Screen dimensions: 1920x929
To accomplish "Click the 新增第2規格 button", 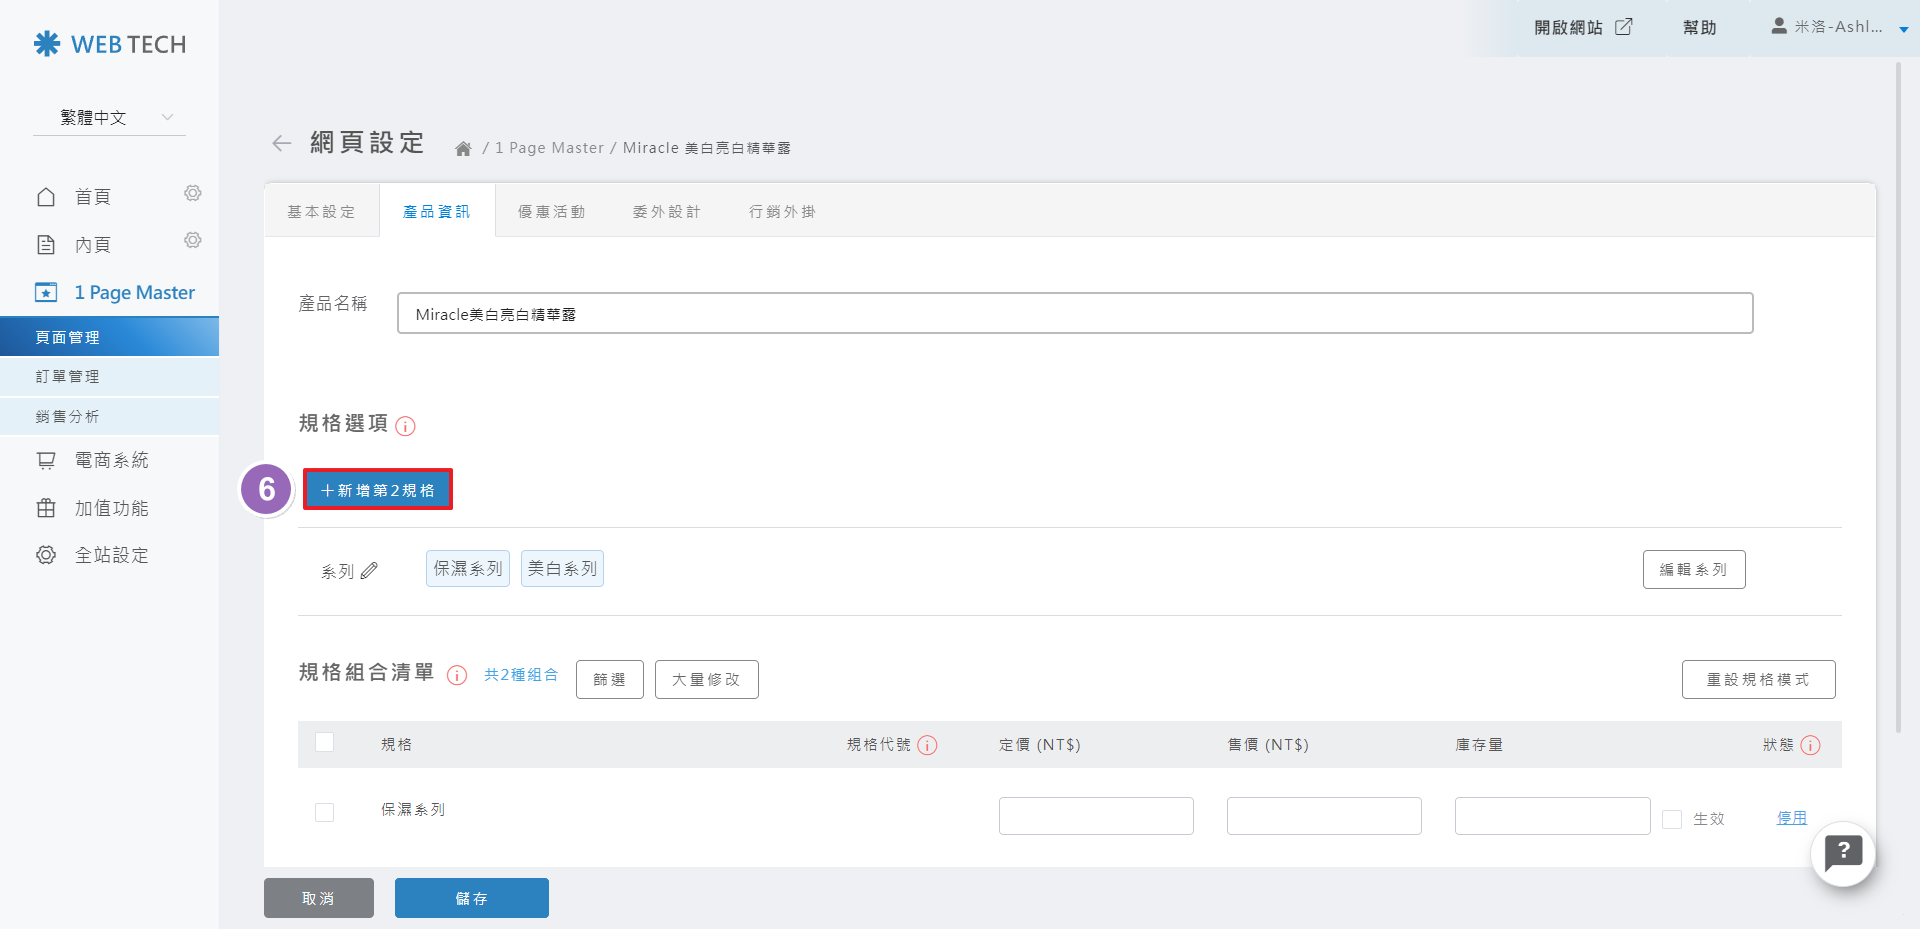I will 378,490.
